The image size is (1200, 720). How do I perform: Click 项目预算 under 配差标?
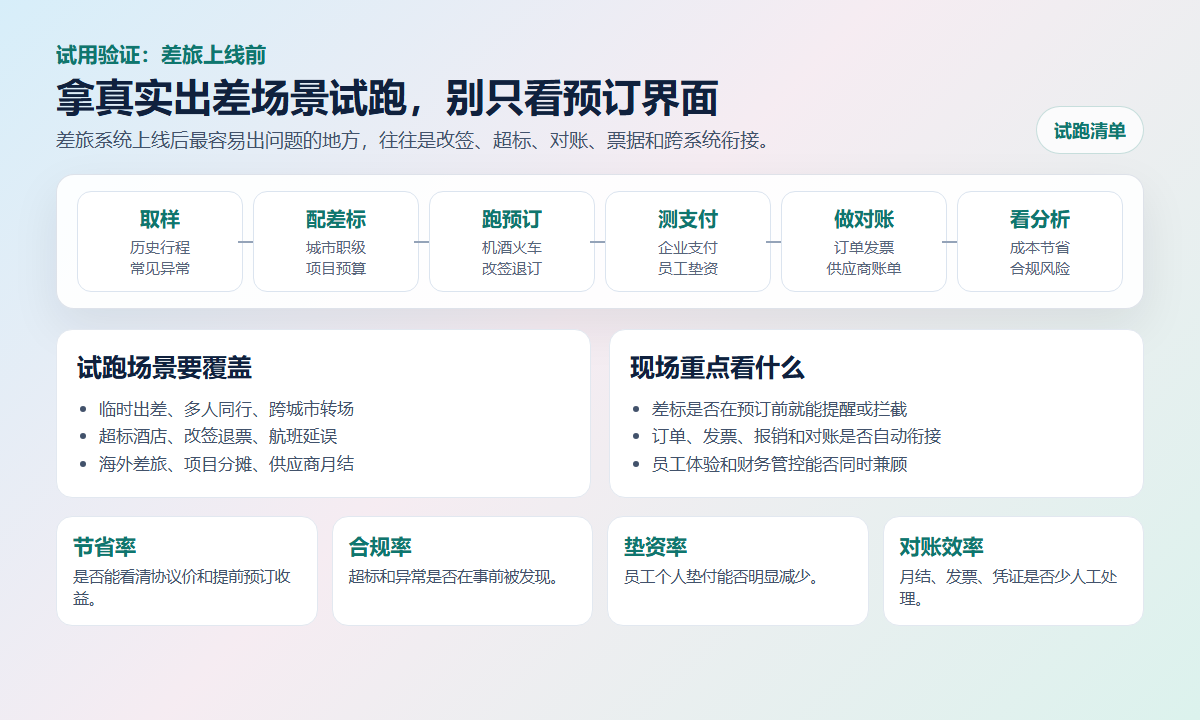[336, 269]
